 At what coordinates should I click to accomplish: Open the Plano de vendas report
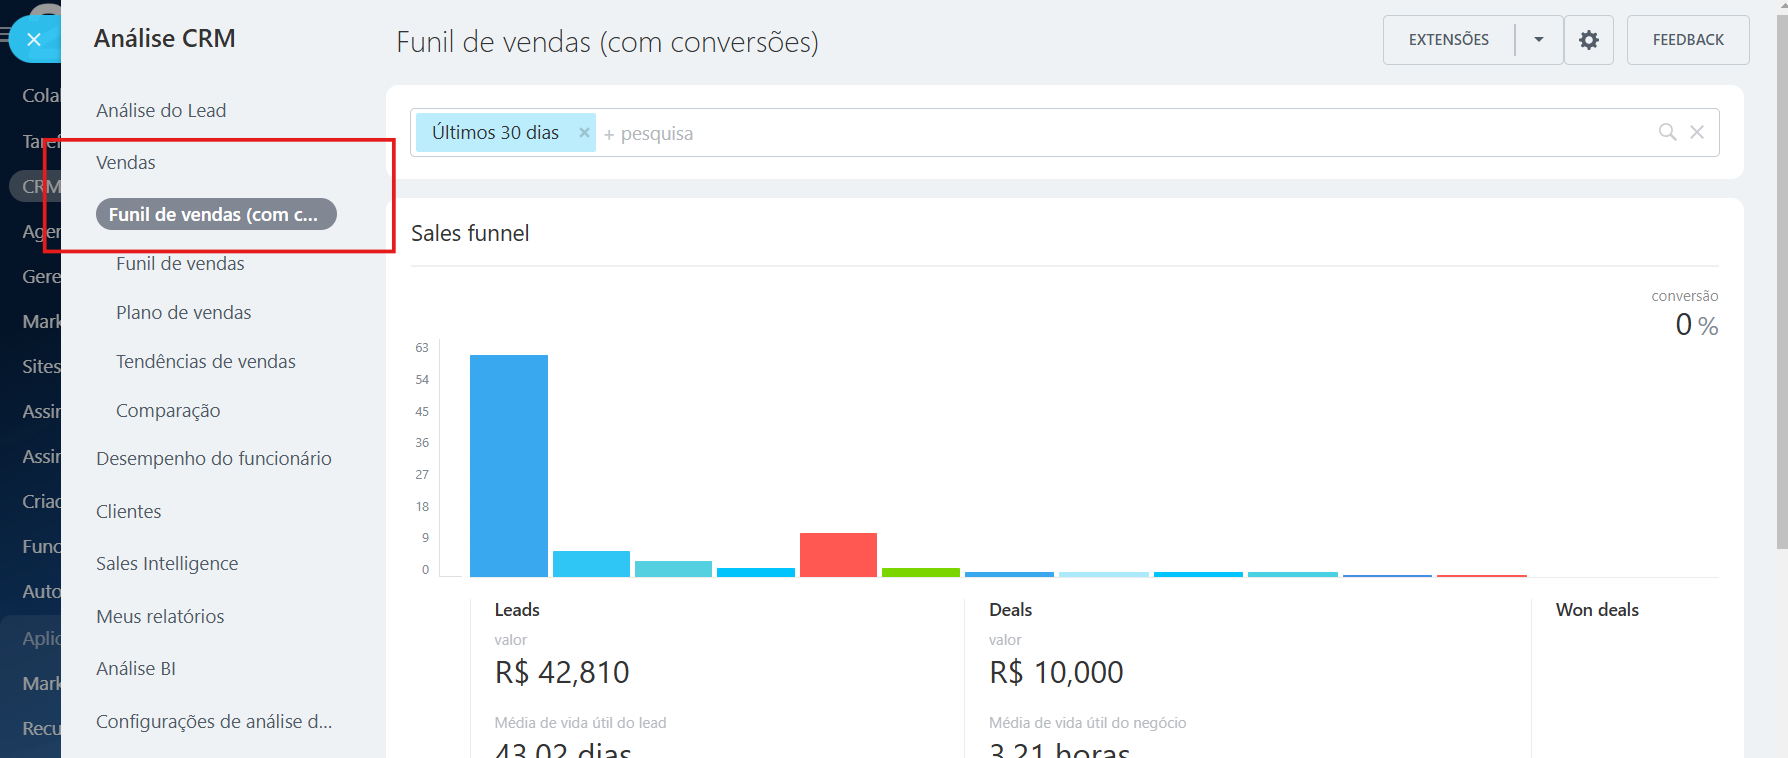point(183,313)
